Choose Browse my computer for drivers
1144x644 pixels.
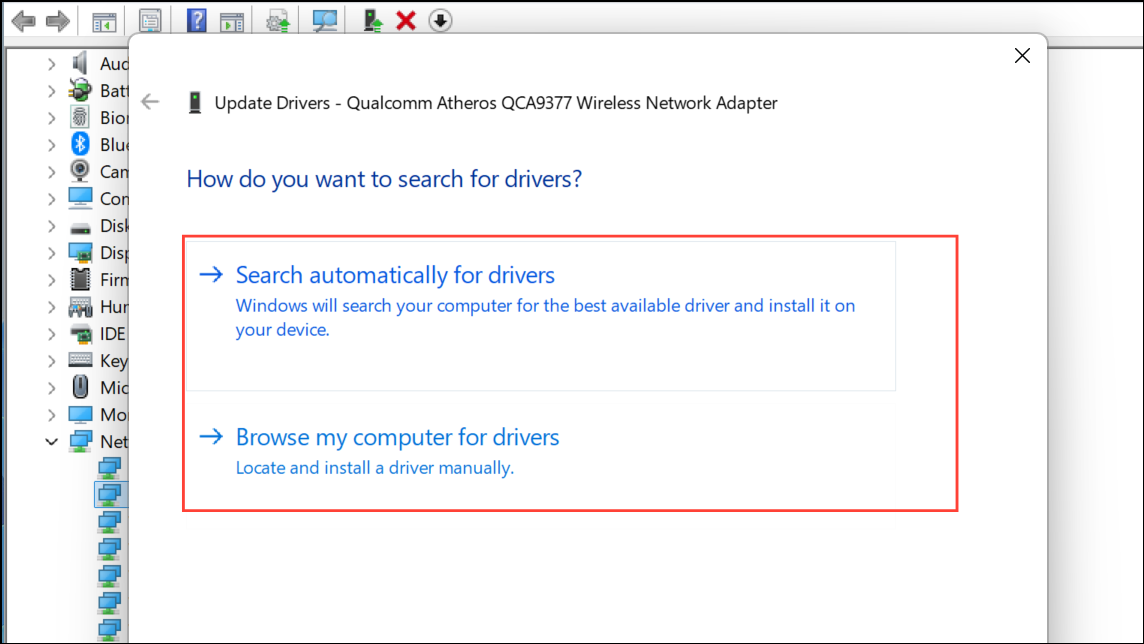point(397,437)
